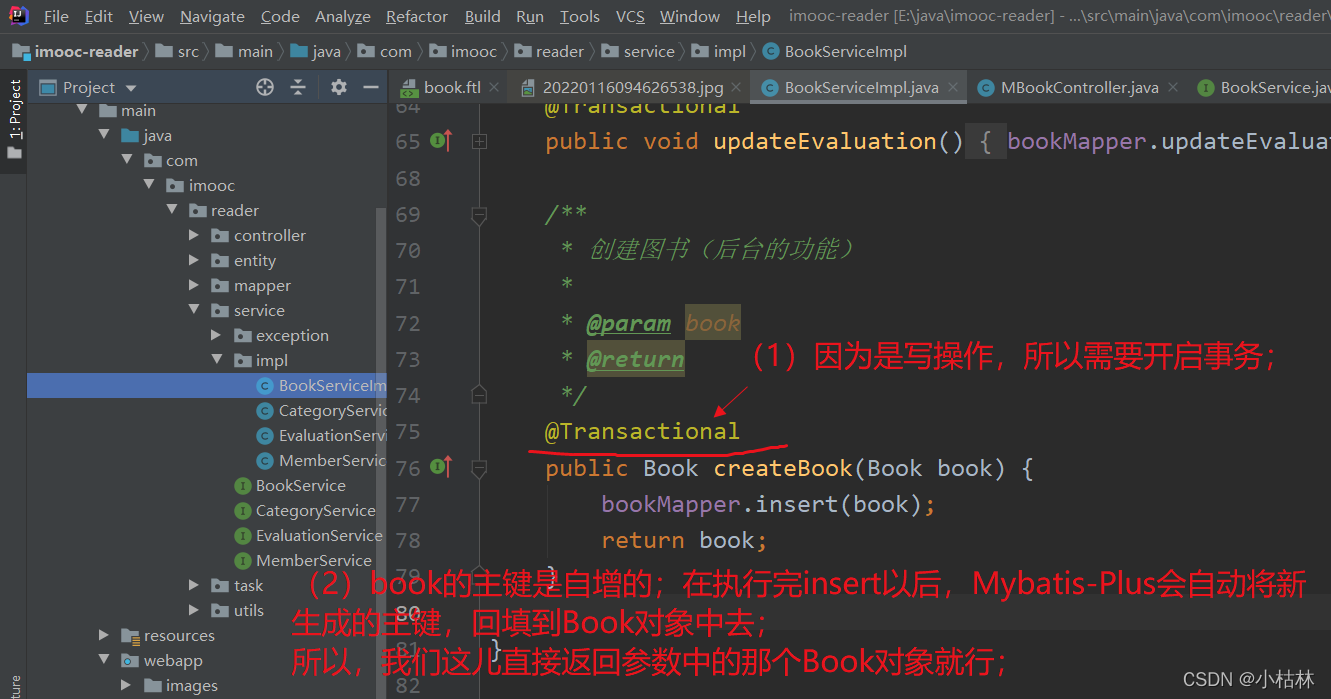Image resolution: width=1331 pixels, height=699 pixels.
Task: Click the implements gutter icon on line 76
Action: [x=440, y=466]
